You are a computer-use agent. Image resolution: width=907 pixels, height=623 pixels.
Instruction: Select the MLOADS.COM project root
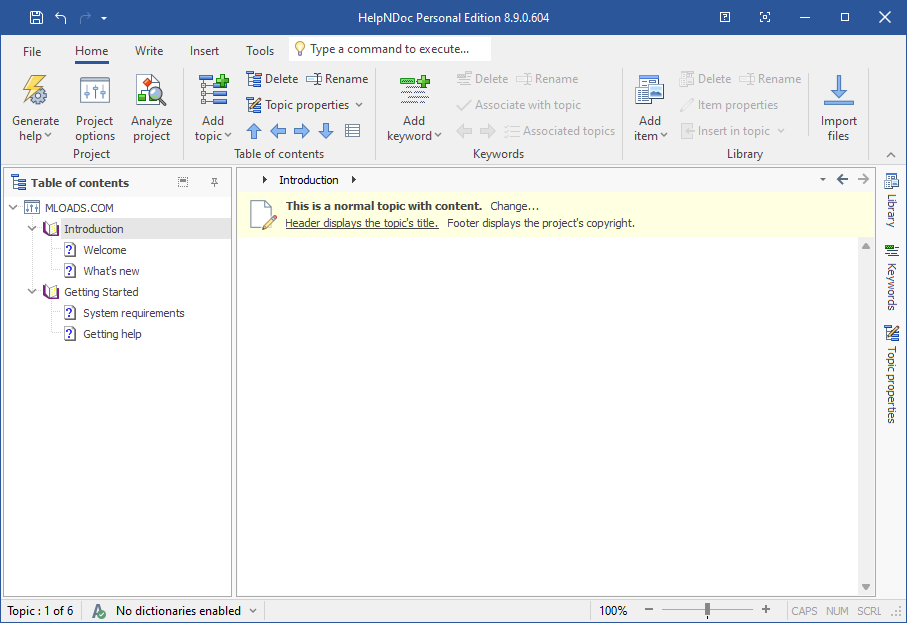click(79, 208)
